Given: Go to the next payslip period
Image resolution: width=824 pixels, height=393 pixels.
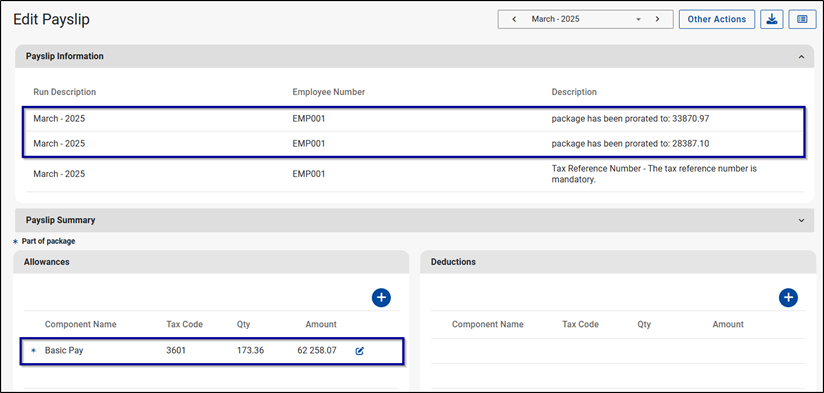Looking at the screenshot, I should point(657,19).
